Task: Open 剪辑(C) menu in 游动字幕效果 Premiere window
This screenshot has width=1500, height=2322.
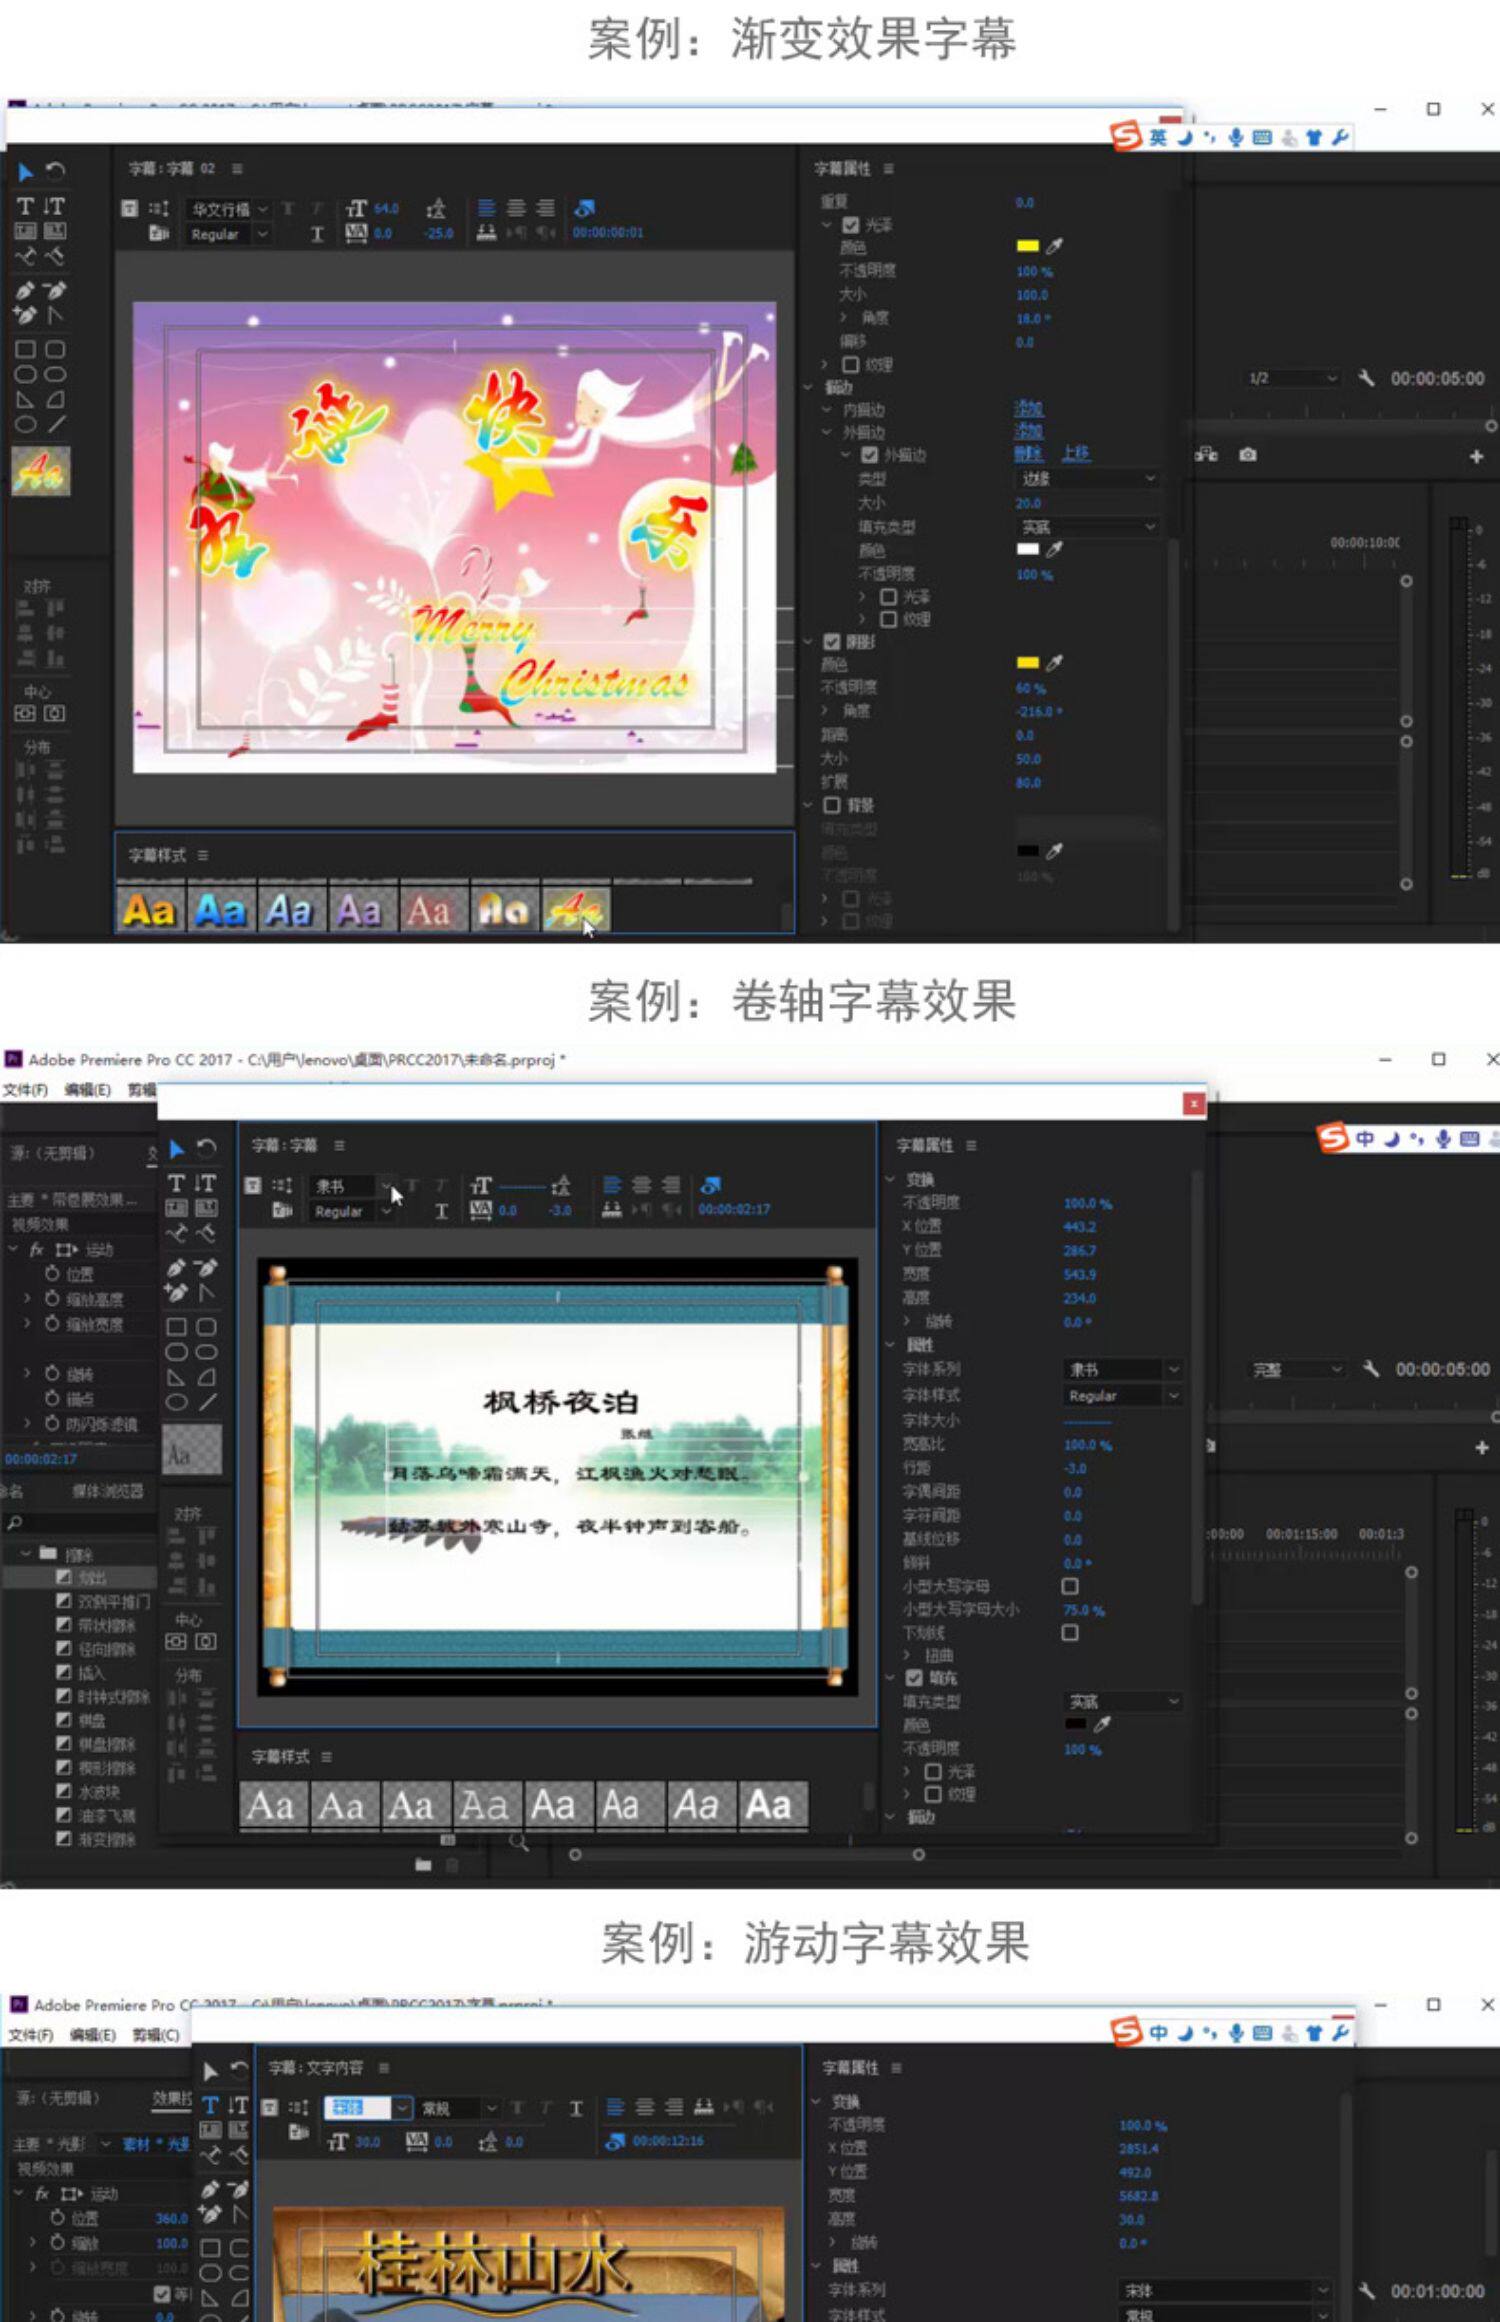Action: tap(156, 2035)
